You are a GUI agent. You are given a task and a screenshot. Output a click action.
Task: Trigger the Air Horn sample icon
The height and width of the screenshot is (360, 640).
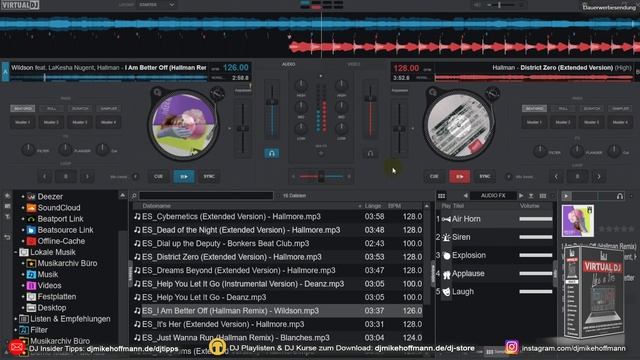[x=446, y=219]
